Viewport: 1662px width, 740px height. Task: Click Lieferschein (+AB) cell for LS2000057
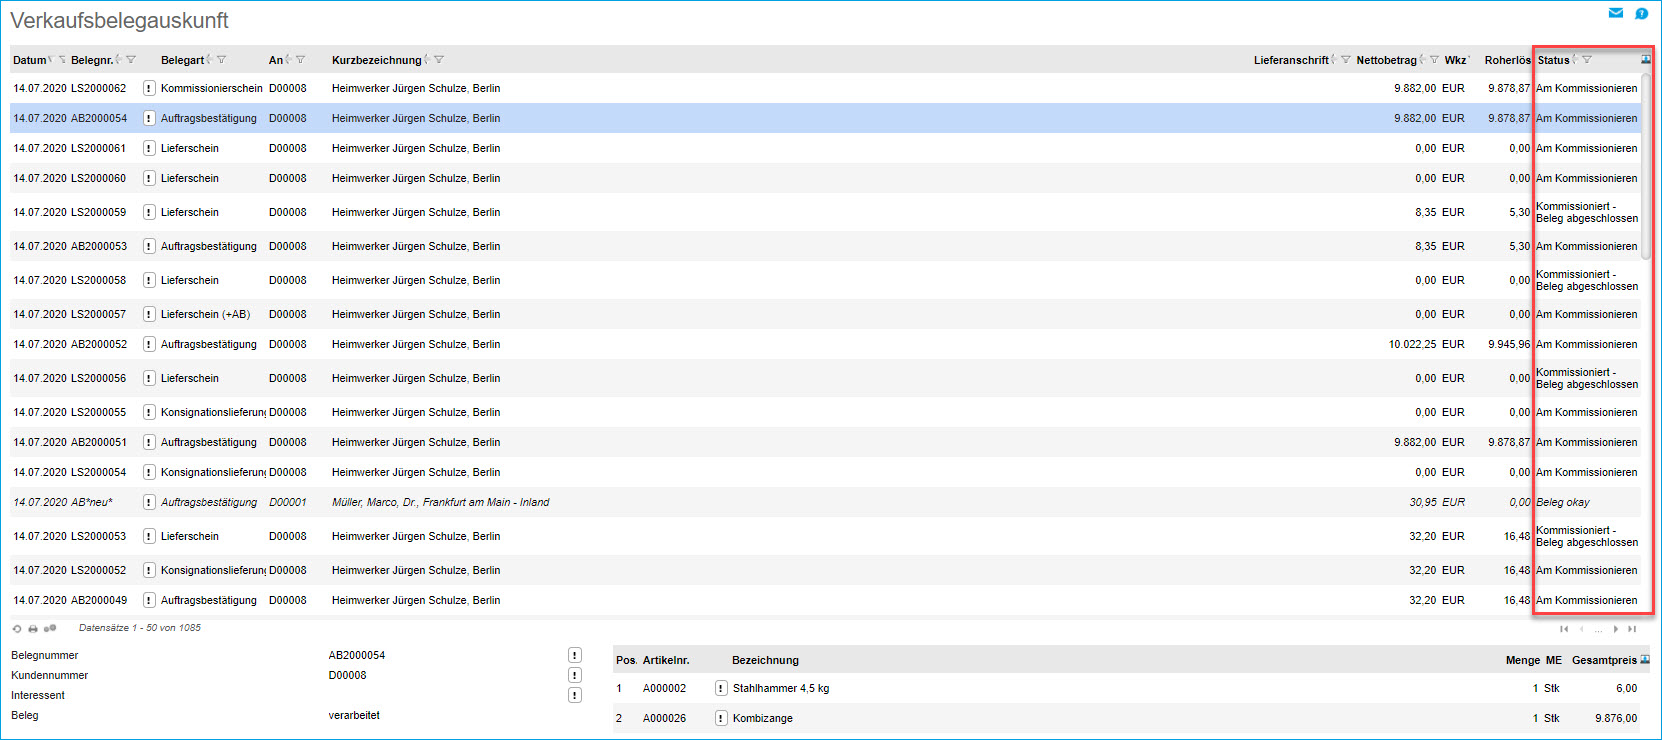coord(205,314)
